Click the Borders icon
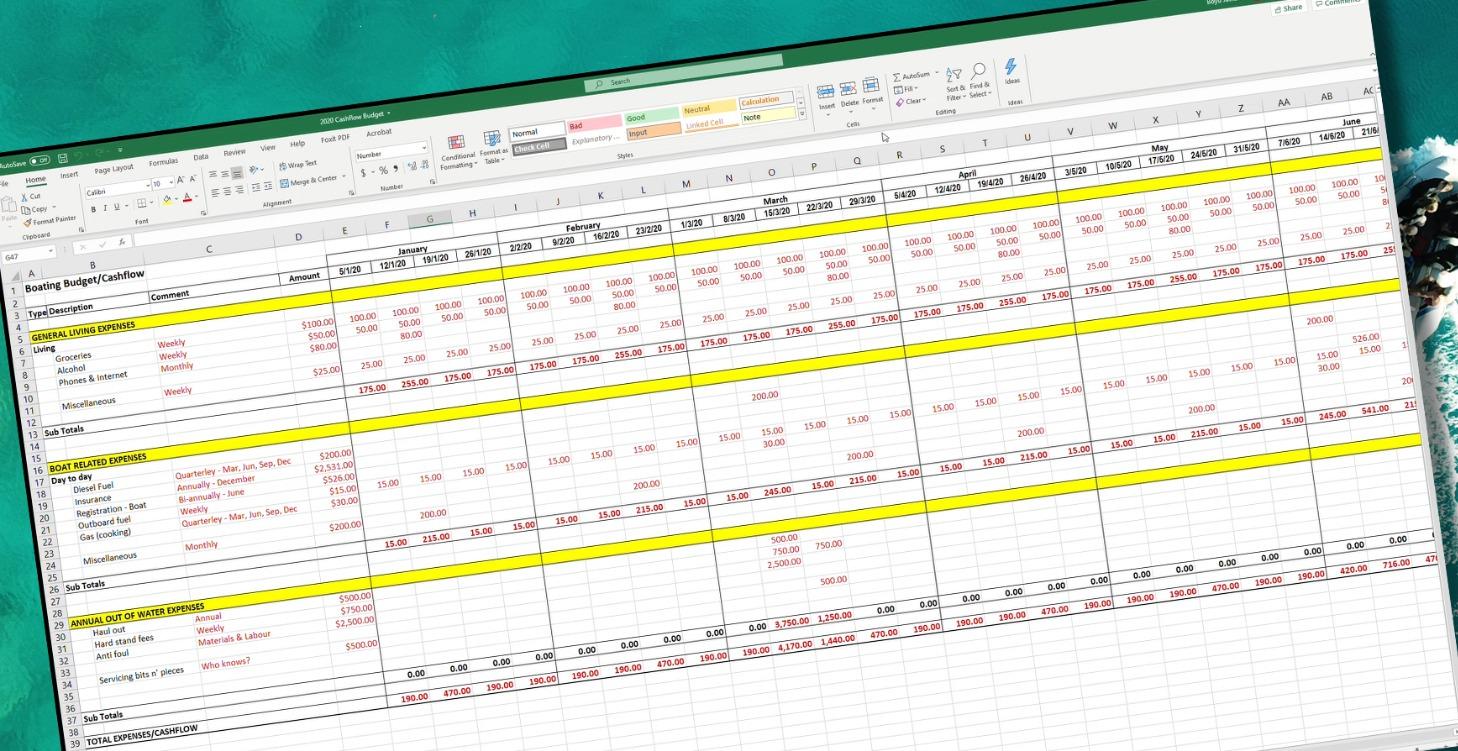Screen dimensions: 1458x751 [x=141, y=203]
